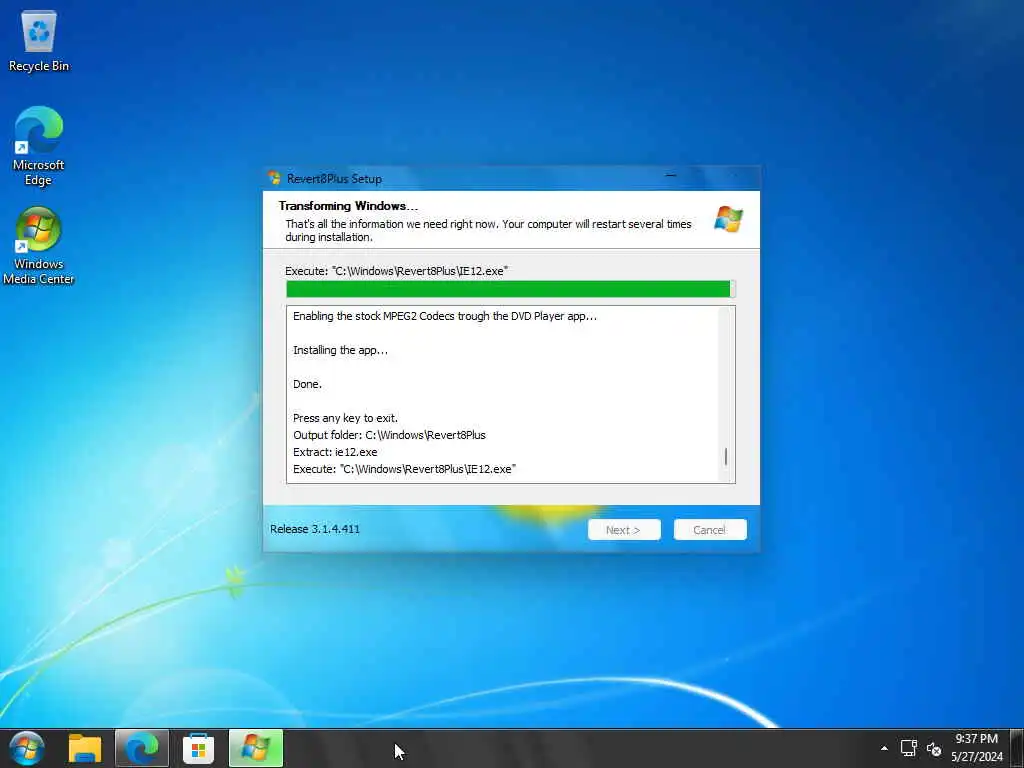Viewport: 1024px width, 768px height.
Task: Open File Explorer from the taskbar
Action: (85, 748)
